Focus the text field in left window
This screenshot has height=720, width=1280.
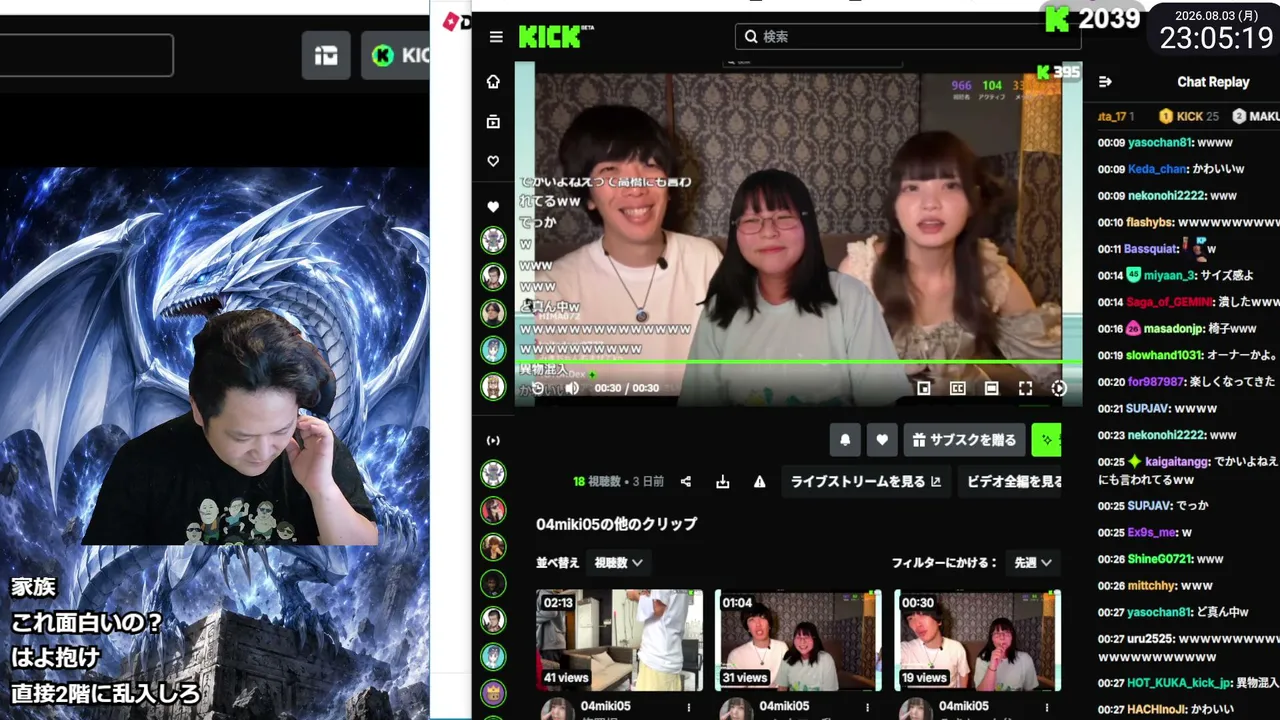coord(86,56)
